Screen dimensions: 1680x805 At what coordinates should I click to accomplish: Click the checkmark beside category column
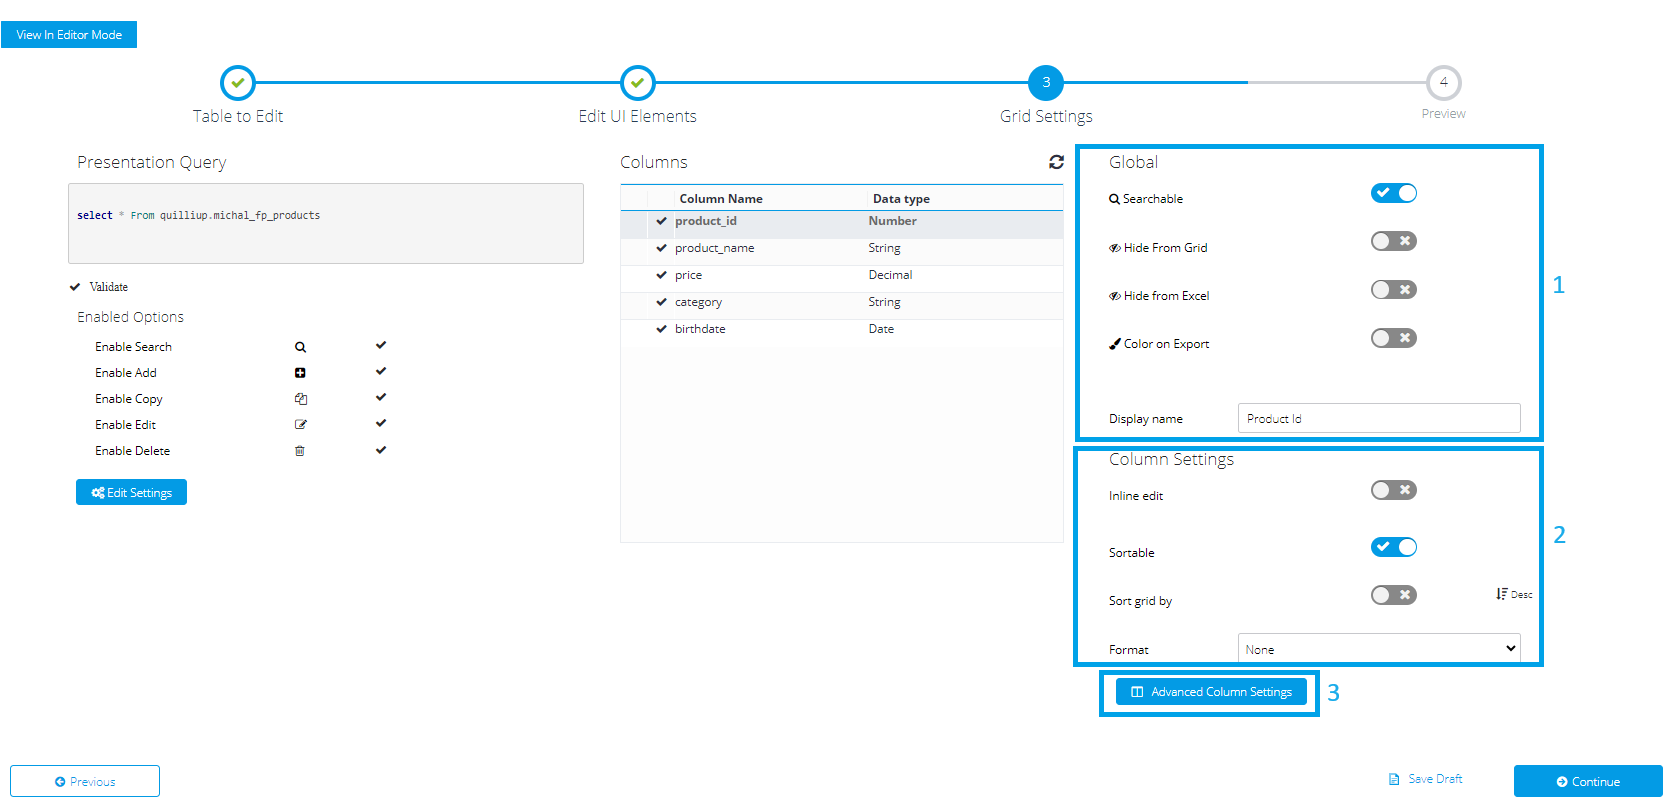[x=661, y=302]
